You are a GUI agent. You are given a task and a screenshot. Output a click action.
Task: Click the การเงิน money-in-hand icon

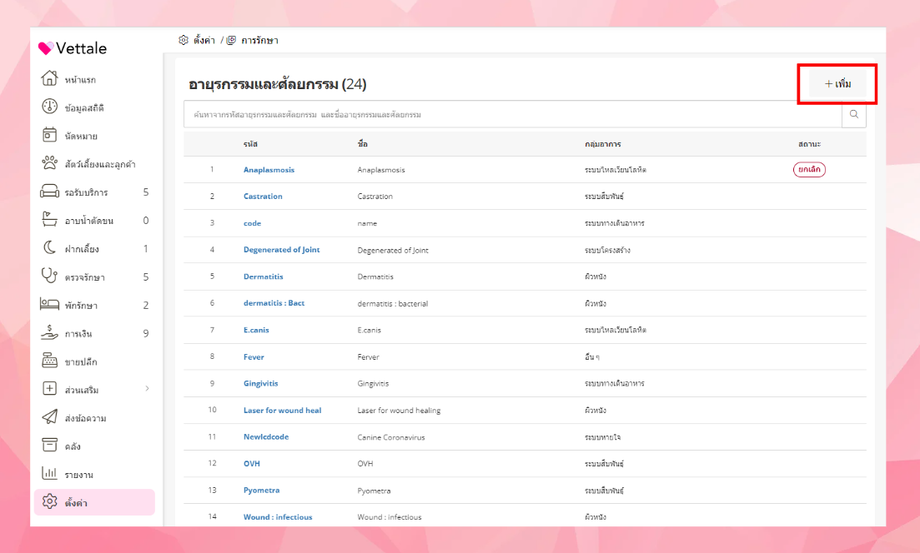[x=49, y=333]
